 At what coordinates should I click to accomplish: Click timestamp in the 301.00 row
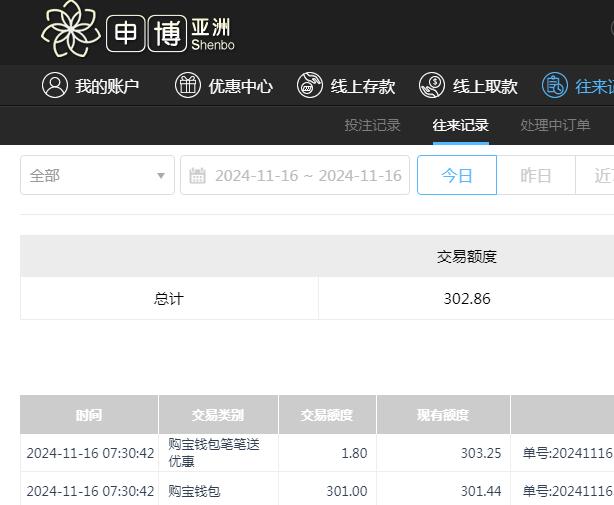90,491
